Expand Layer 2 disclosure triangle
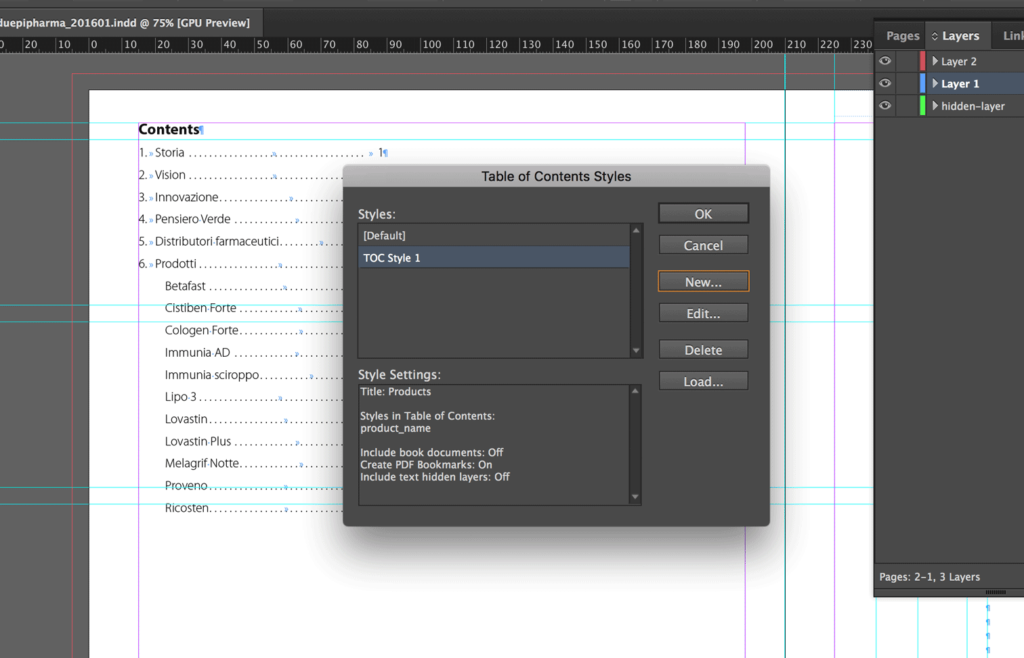1024x658 pixels. pyautogui.click(x=935, y=62)
